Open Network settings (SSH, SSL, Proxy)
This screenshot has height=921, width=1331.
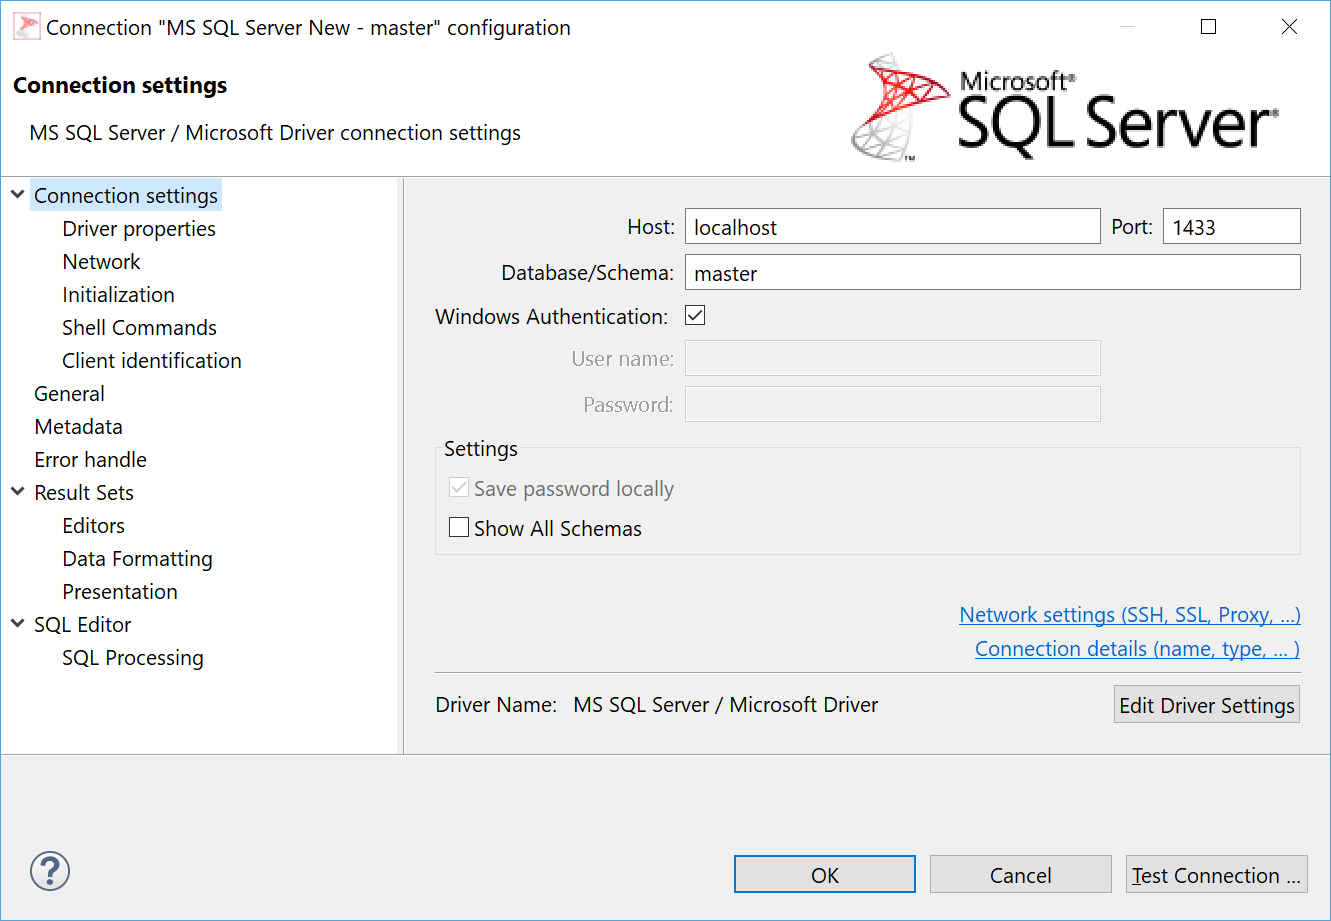click(x=1129, y=614)
